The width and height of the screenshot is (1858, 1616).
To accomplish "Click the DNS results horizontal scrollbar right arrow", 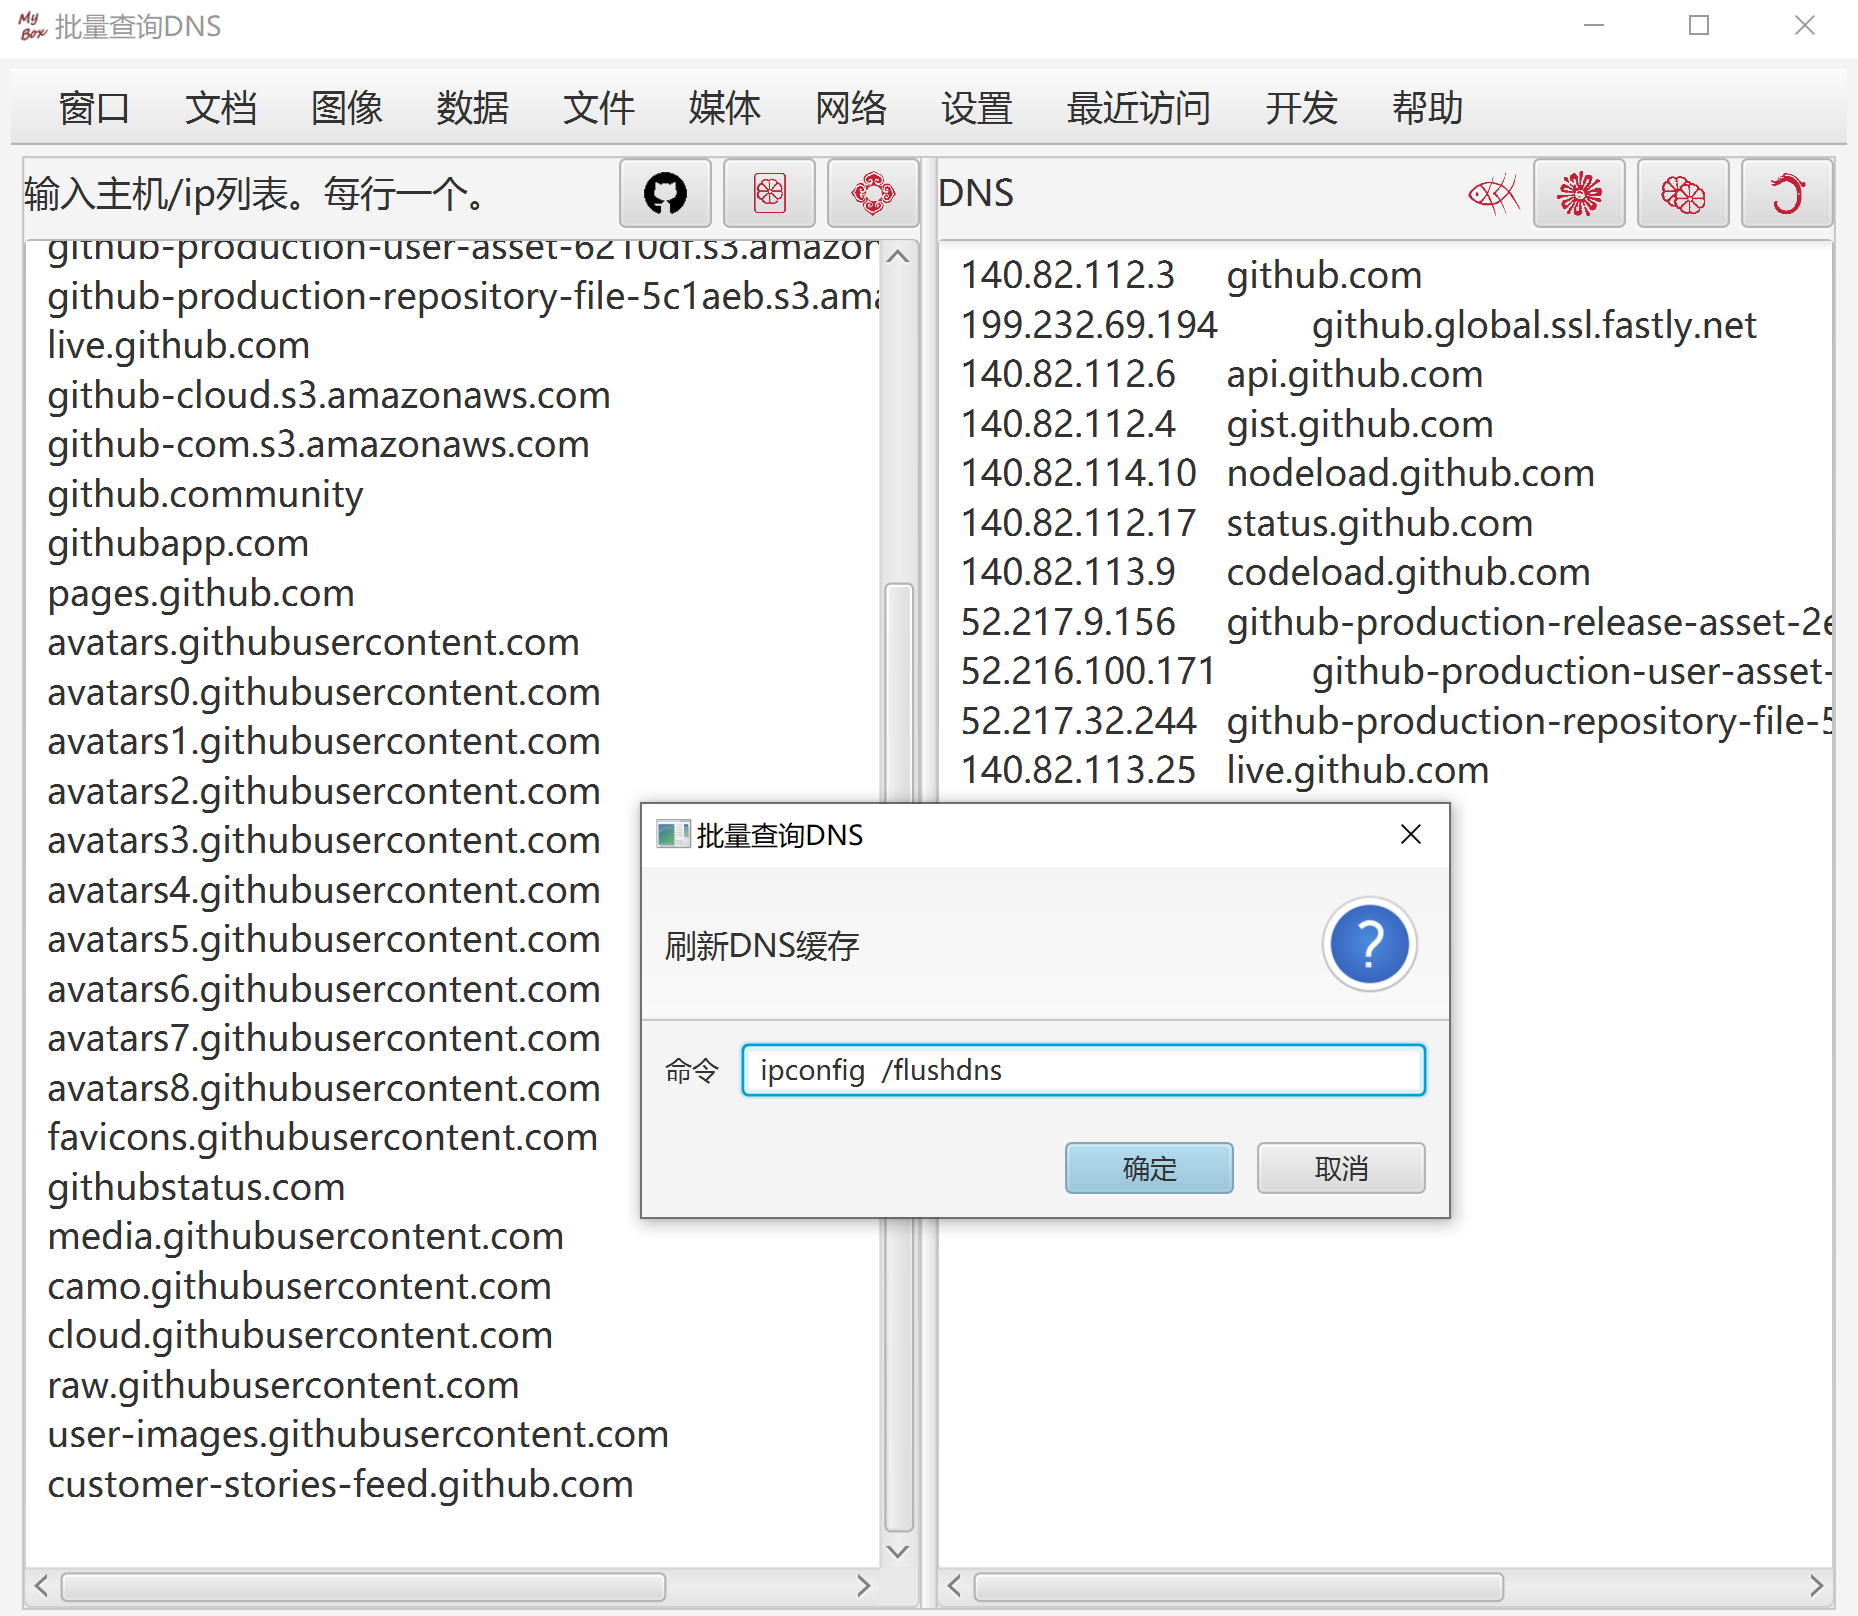I will pos(1816,1586).
